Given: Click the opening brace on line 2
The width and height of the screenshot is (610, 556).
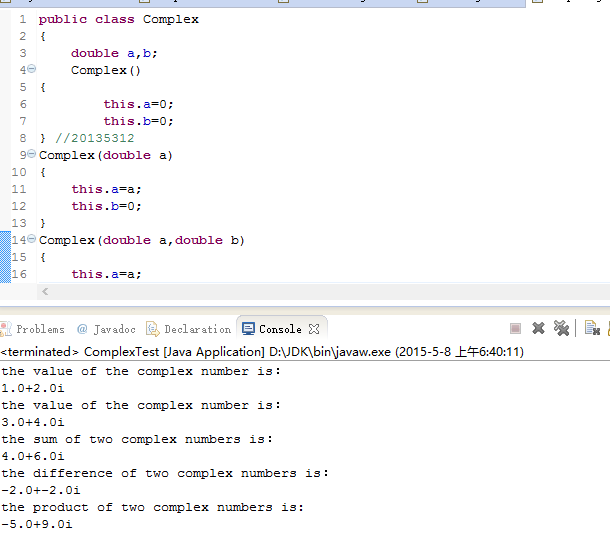Looking at the screenshot, I should (43, 37).
